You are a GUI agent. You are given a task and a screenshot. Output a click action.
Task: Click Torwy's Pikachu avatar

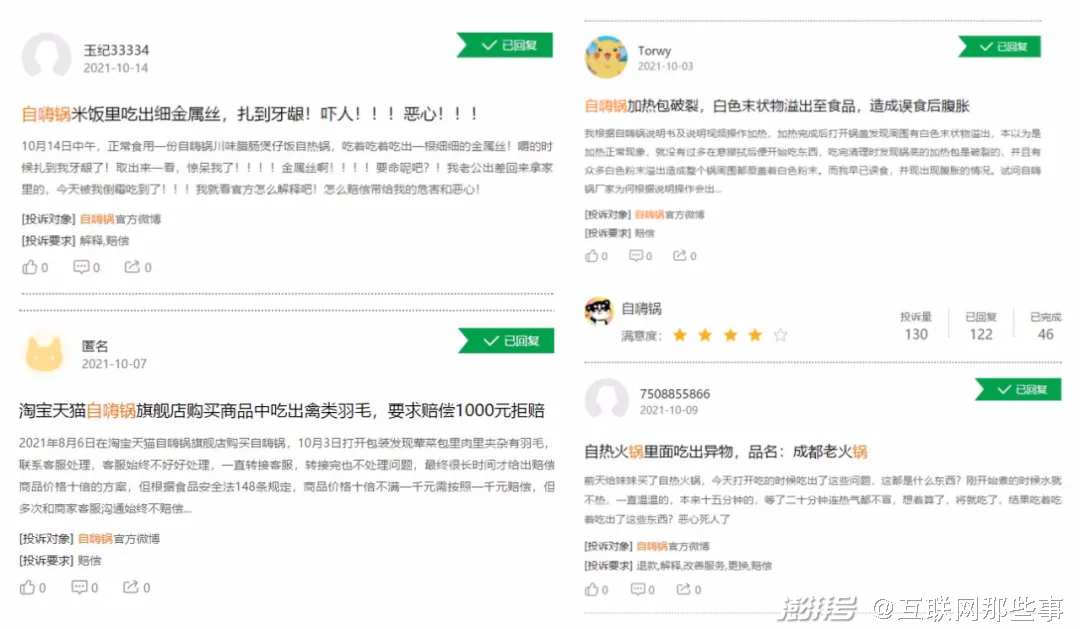click(x=606, y=57)
